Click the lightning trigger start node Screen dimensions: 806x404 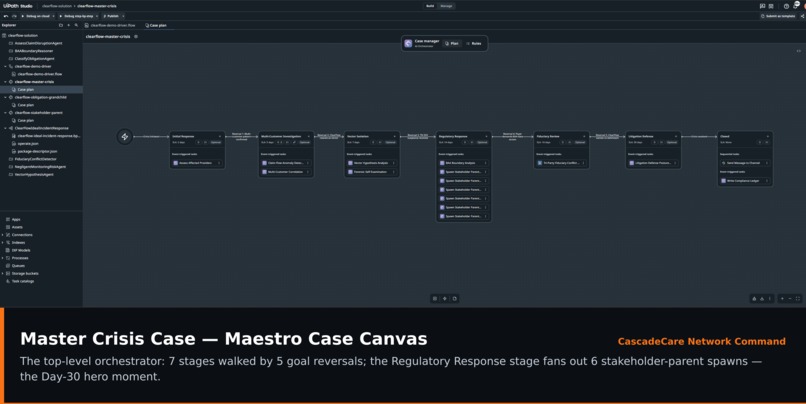[124, 137]
